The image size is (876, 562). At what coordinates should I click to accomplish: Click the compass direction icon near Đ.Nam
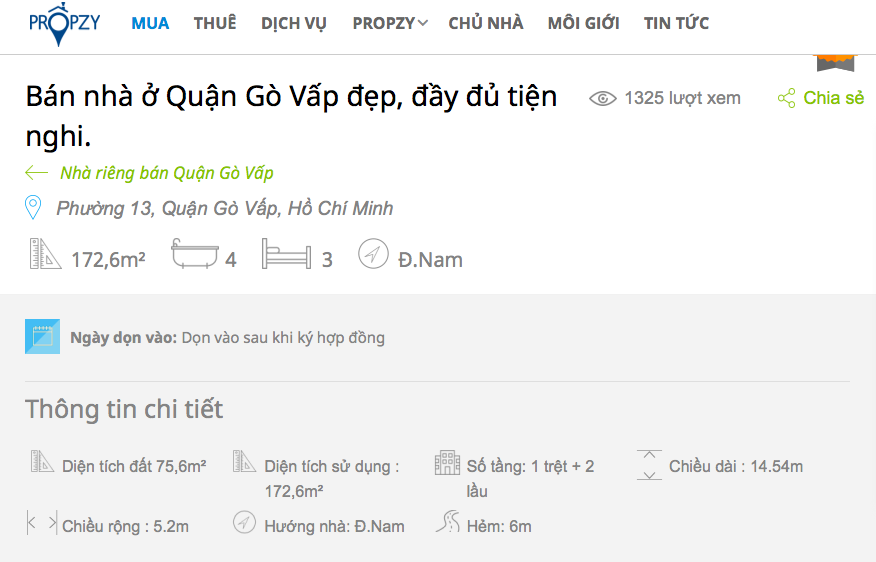click(373, 254)
